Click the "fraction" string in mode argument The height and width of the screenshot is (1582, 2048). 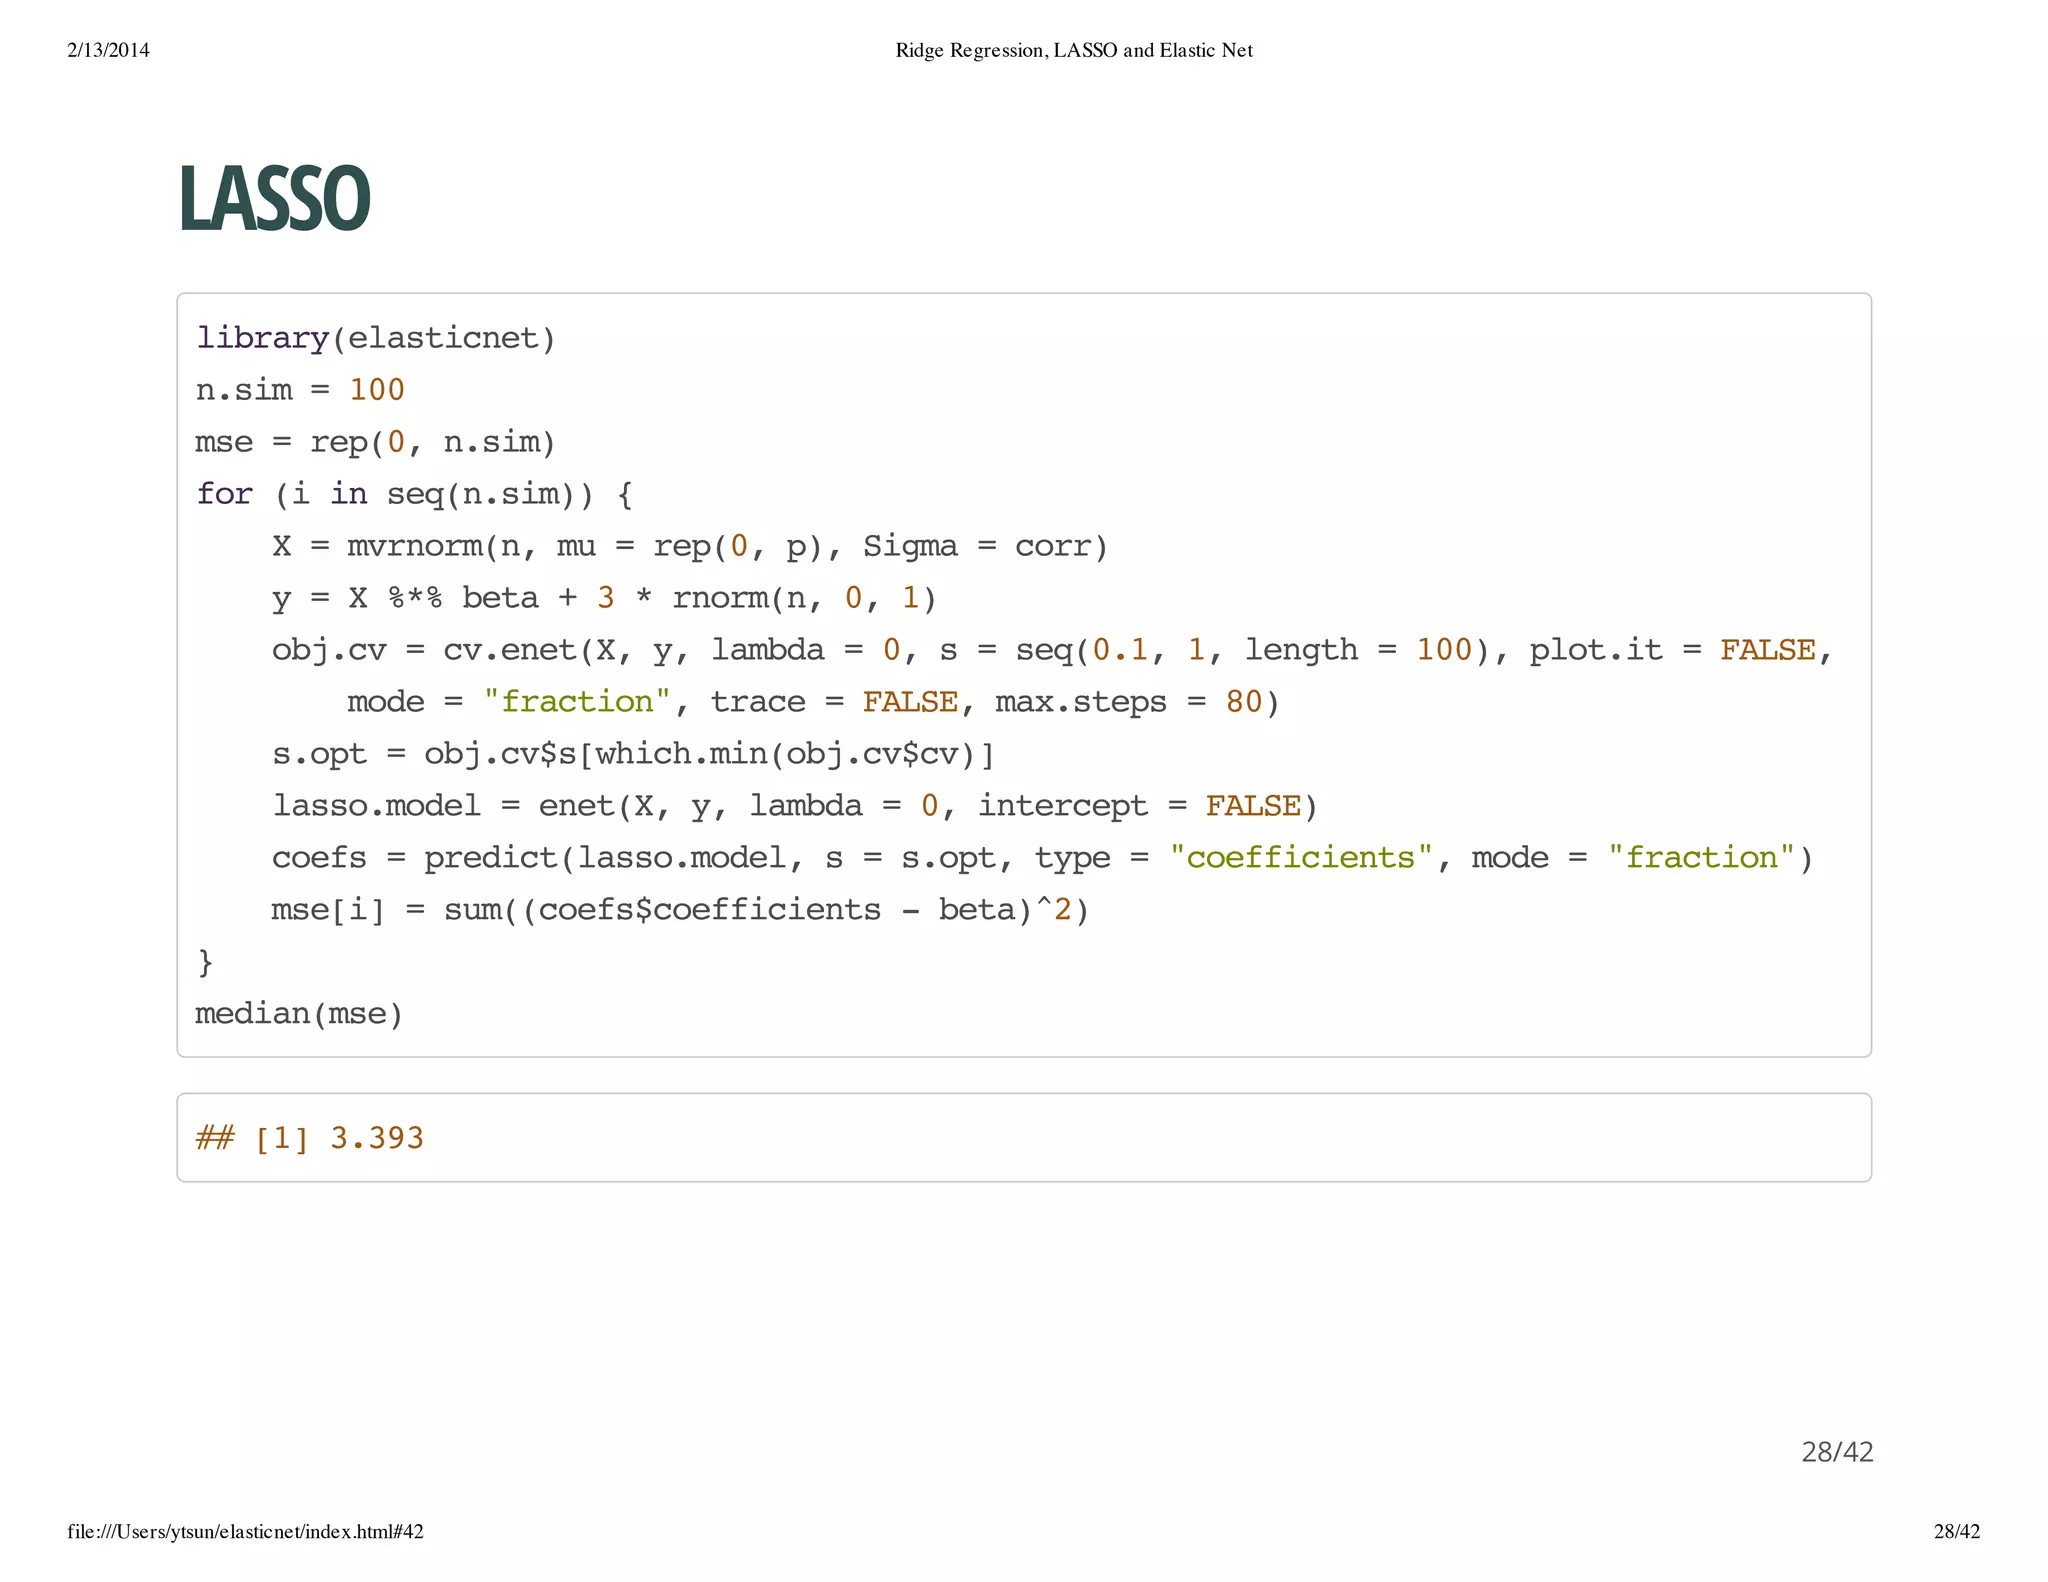pyautogui.click(x=577, y=702)
